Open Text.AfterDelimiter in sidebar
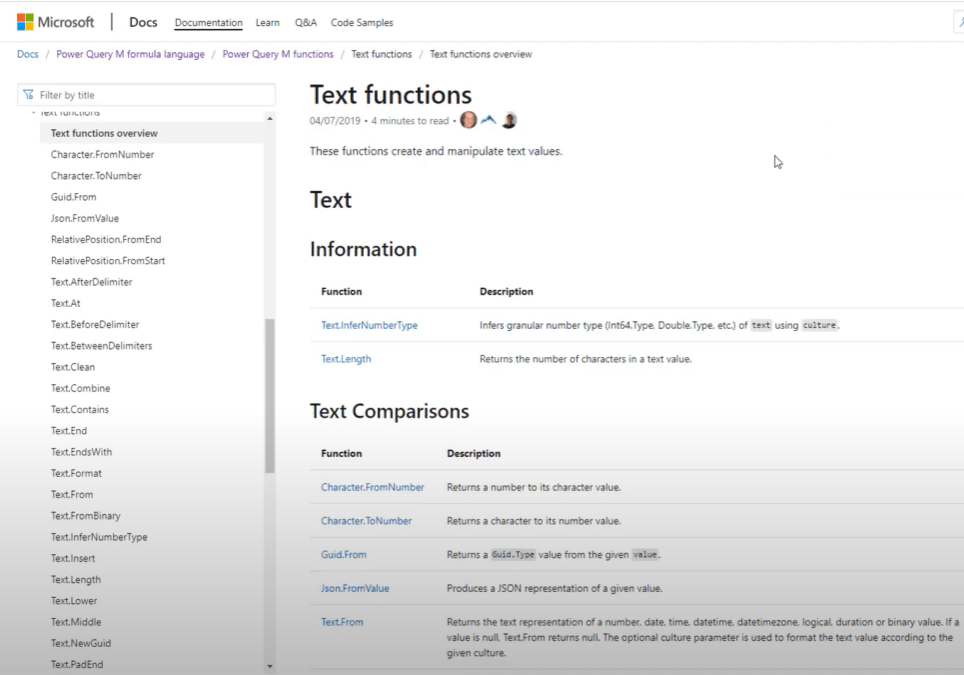This screenshot has width=964, height=675. pyautogui.click(x=92, y=282)
